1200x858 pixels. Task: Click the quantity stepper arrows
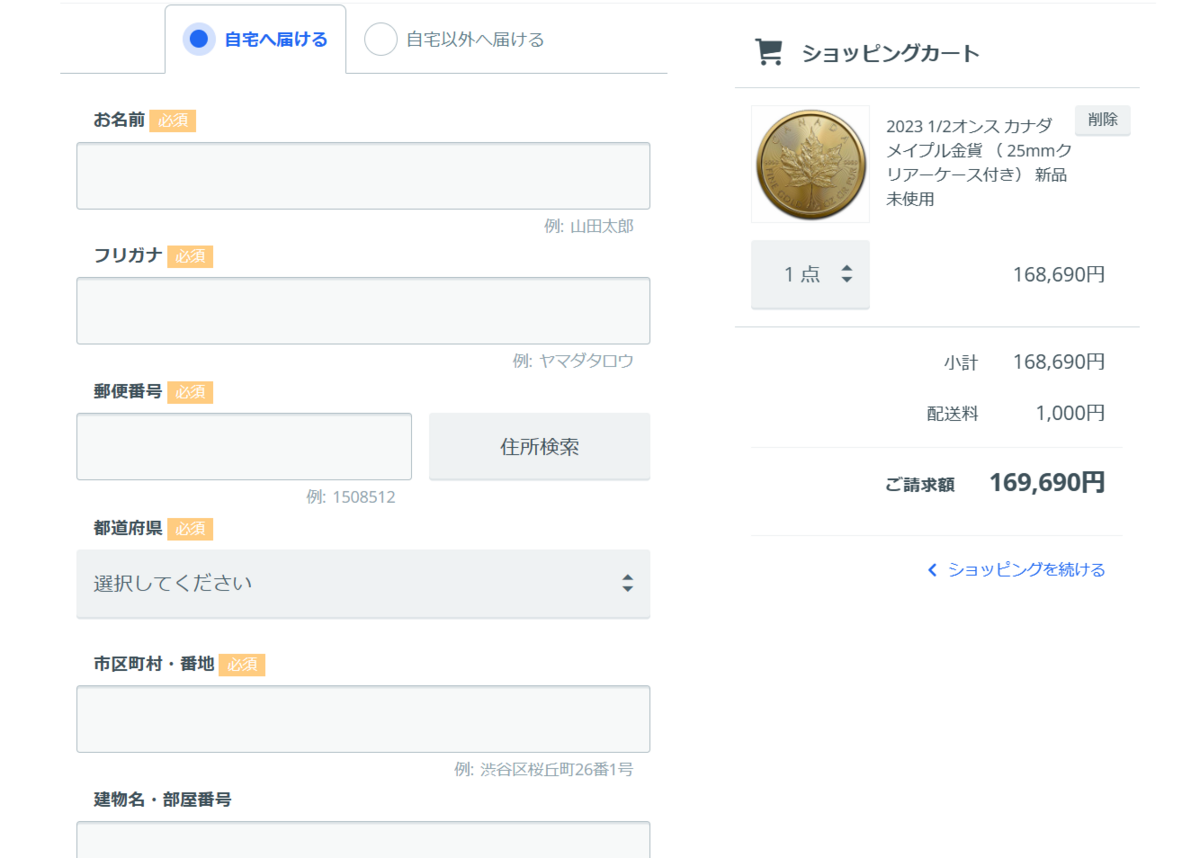click(x=848, y=274)
